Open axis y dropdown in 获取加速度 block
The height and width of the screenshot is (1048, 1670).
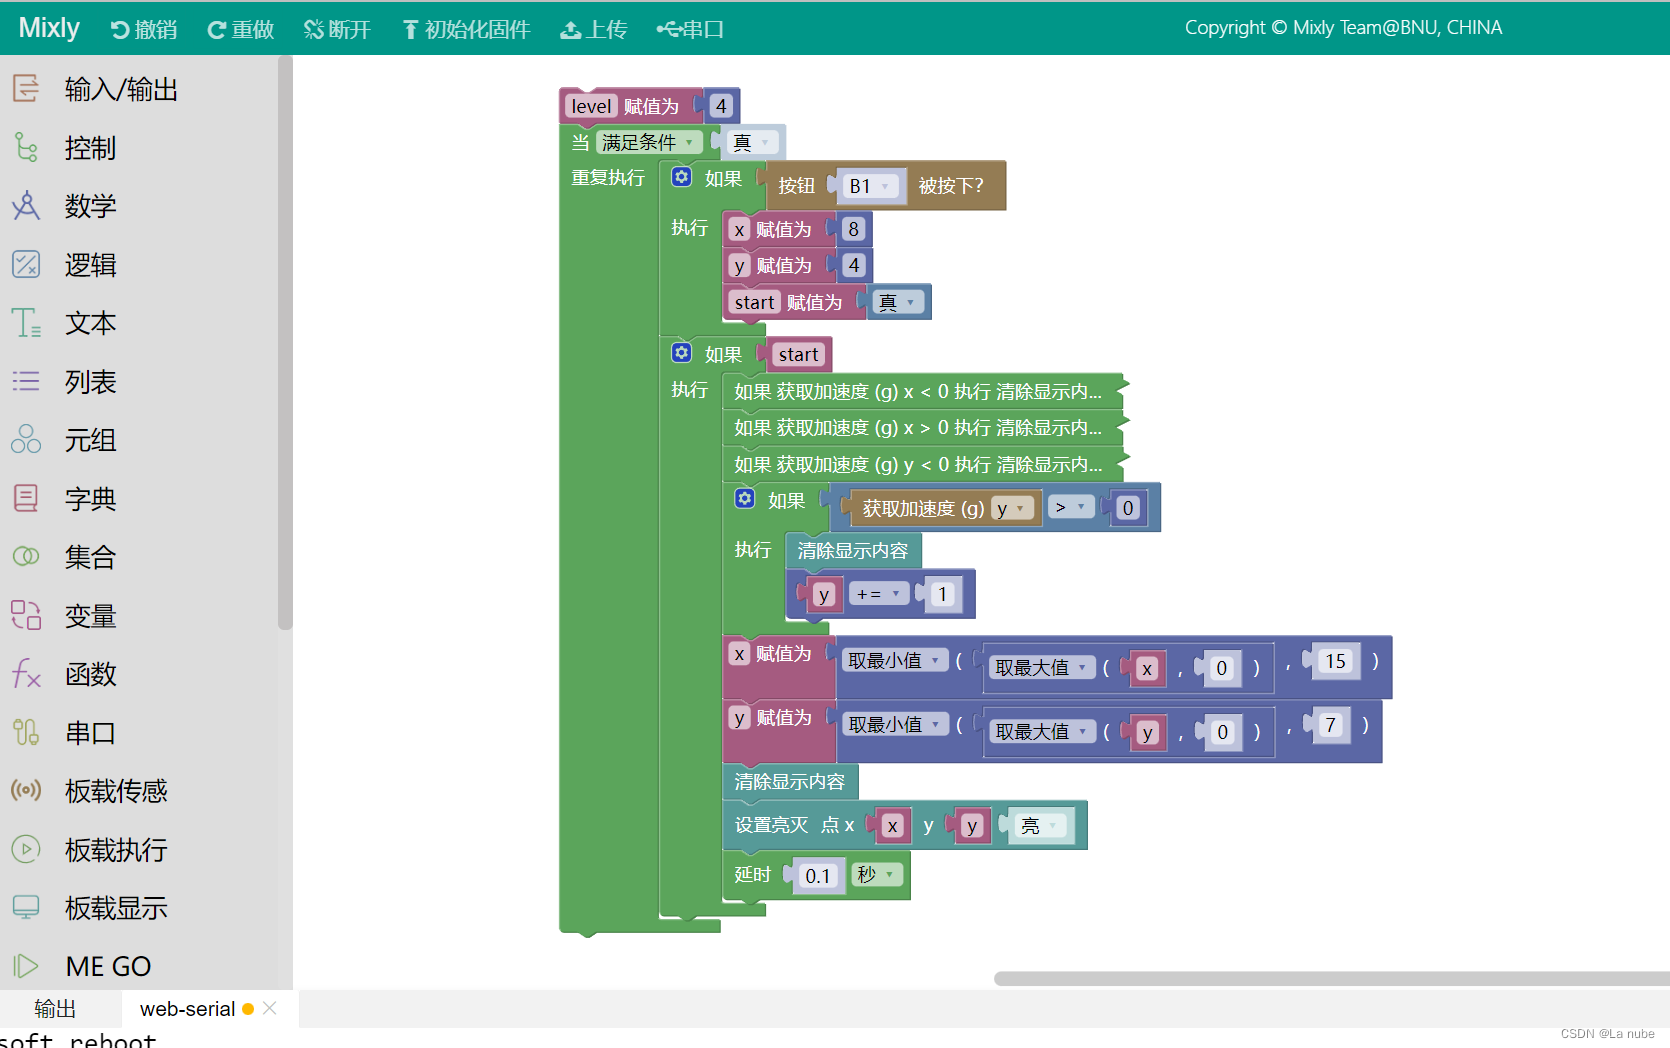[x=1012, y=509]
